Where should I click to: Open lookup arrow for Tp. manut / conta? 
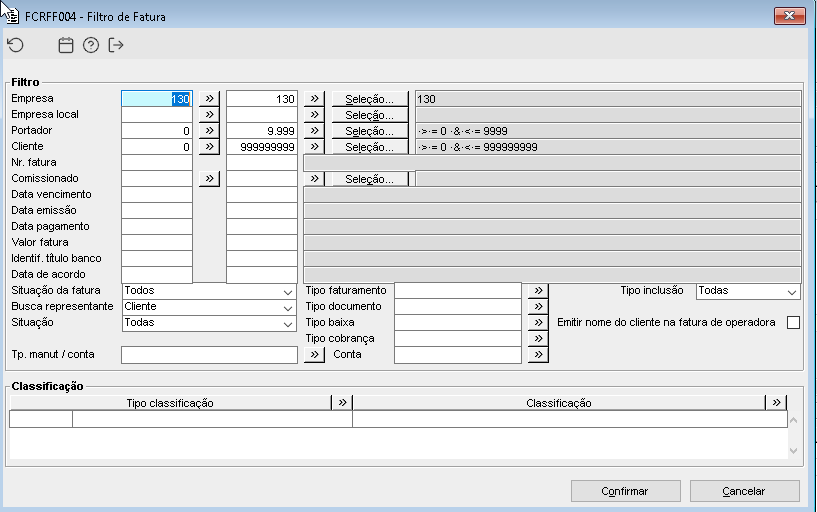click(x=314, y=355)
